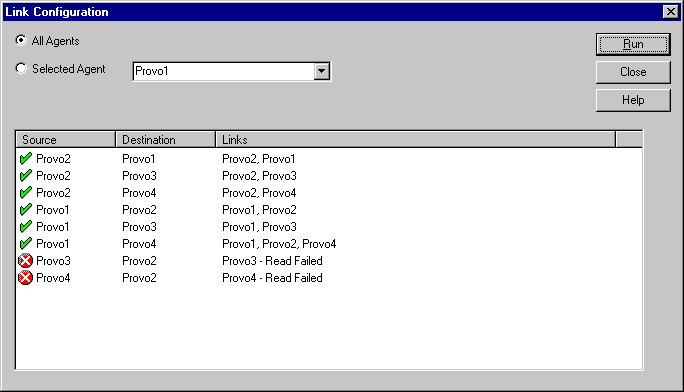This screenshot has width=684, height=392.
Task: Select source cell Provo2 in the Provo1 destination row
Action: pos(53,159)
